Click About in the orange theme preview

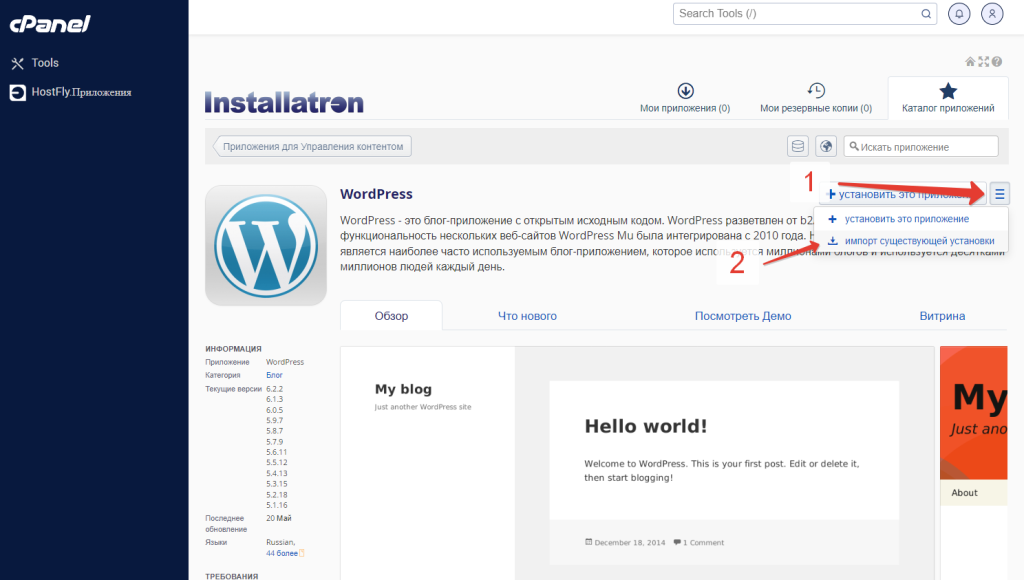964,492
